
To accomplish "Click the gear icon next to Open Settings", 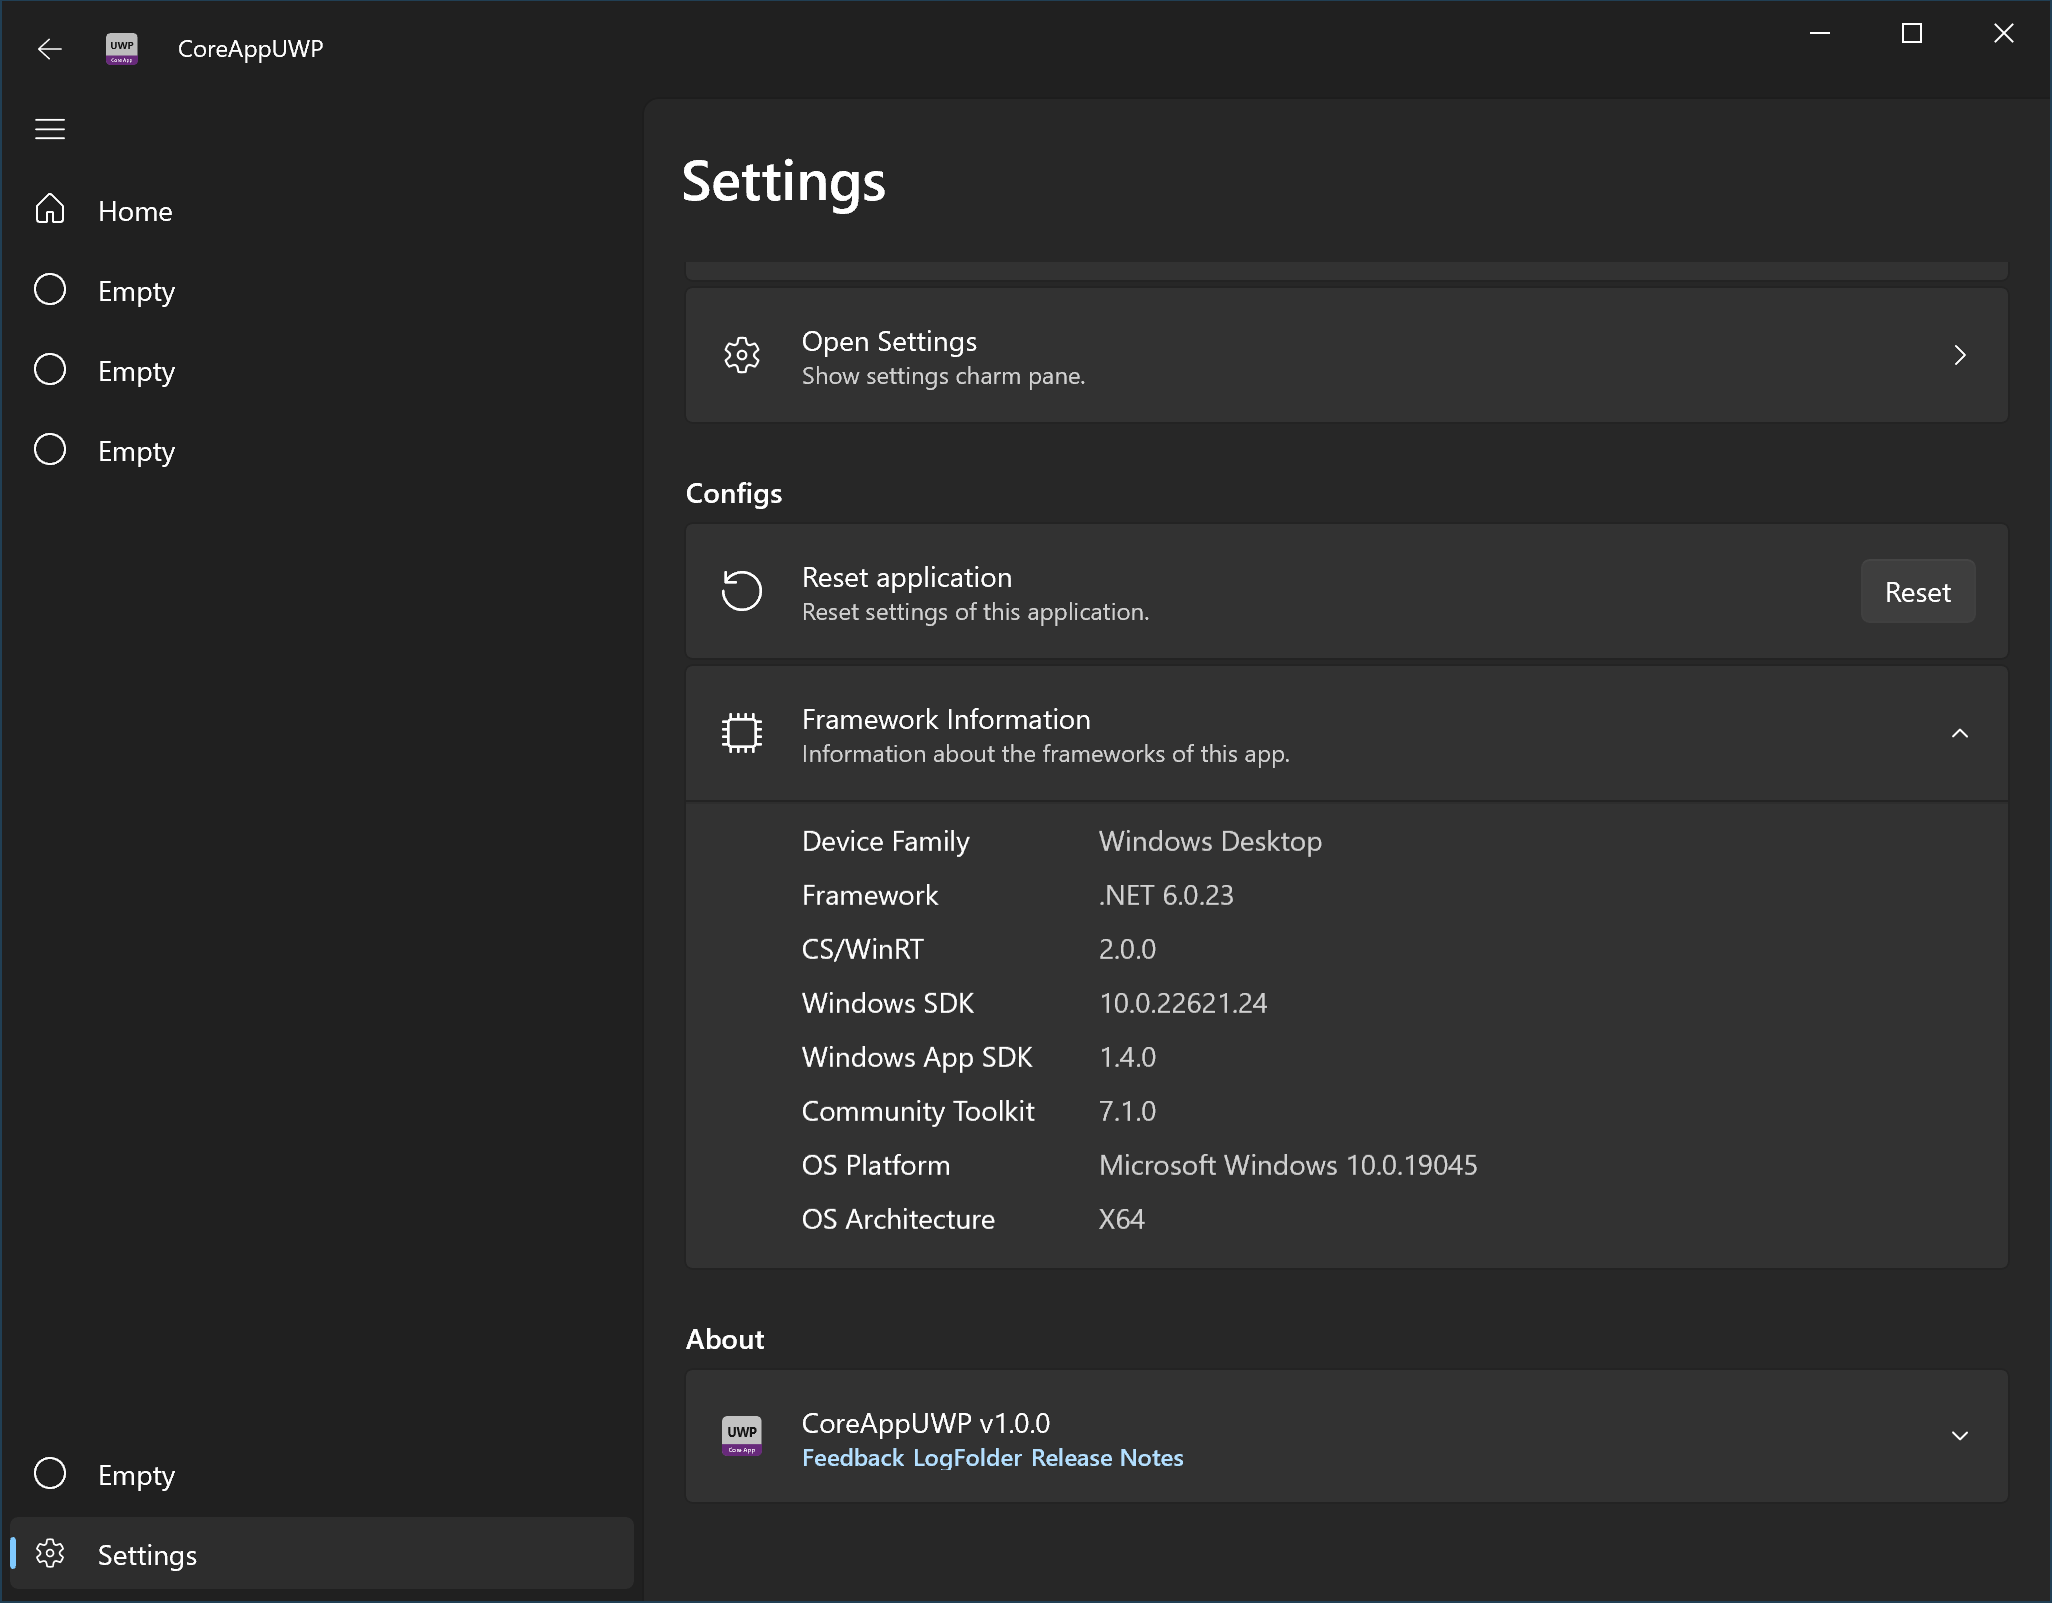I will tap(741, 356).
